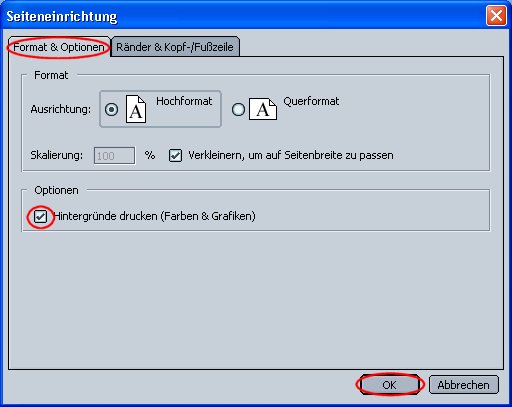Click the Skalierung percentage input field
Screen dimensions: 512x407
tap(115, 156)
